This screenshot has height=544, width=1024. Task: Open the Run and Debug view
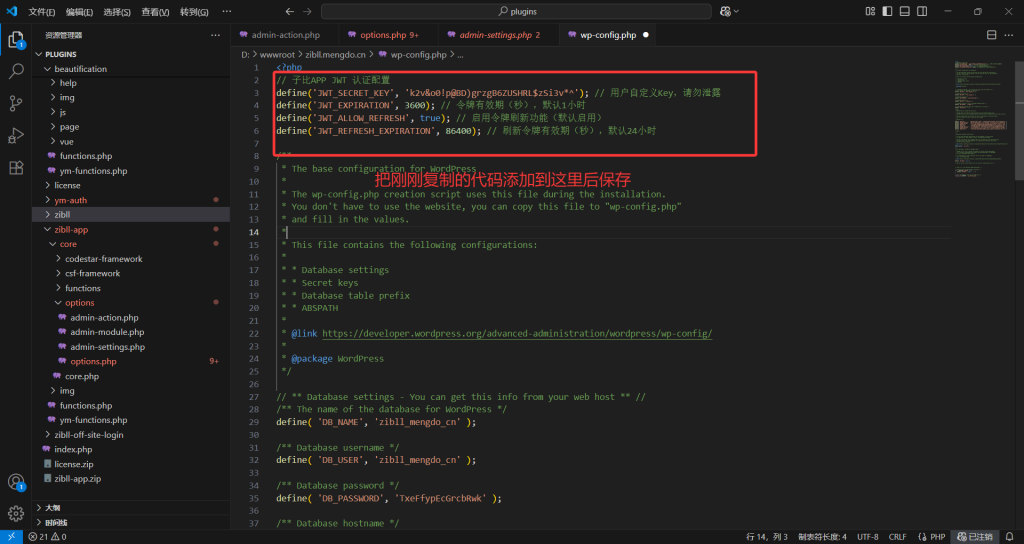click(16, 135)
